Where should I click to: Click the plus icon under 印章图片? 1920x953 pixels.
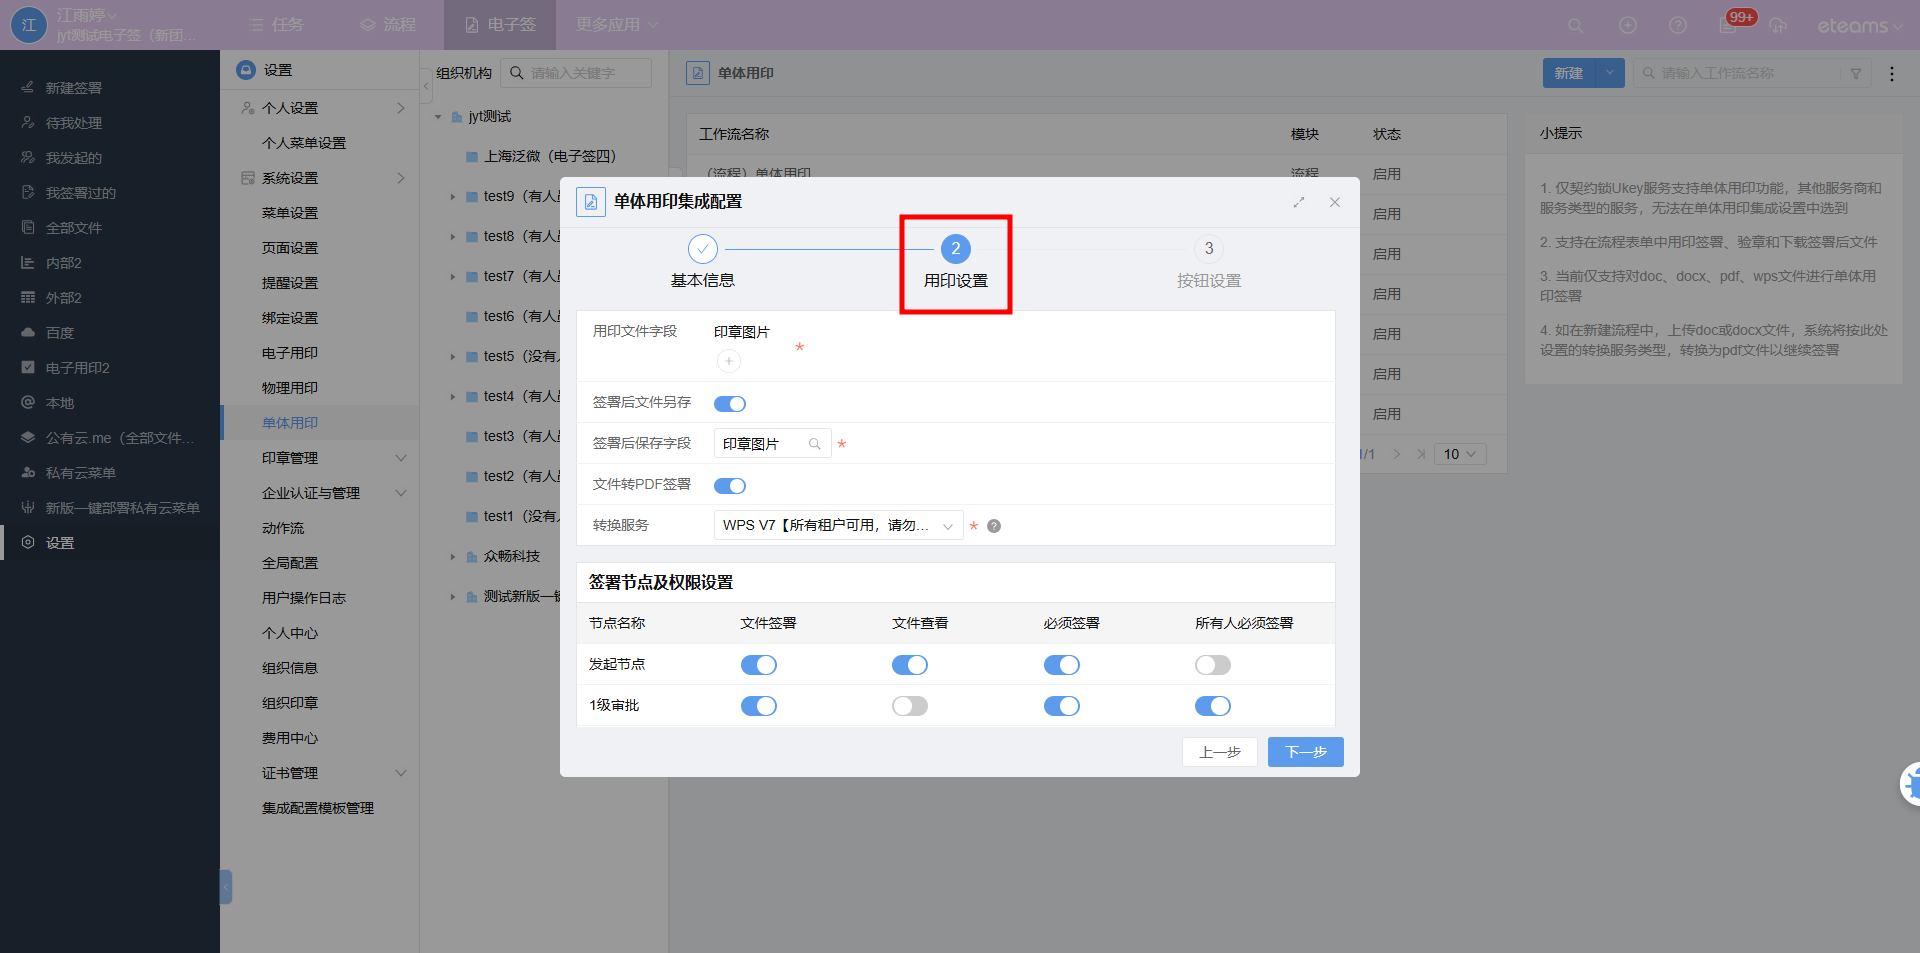[x=729, y=361]
